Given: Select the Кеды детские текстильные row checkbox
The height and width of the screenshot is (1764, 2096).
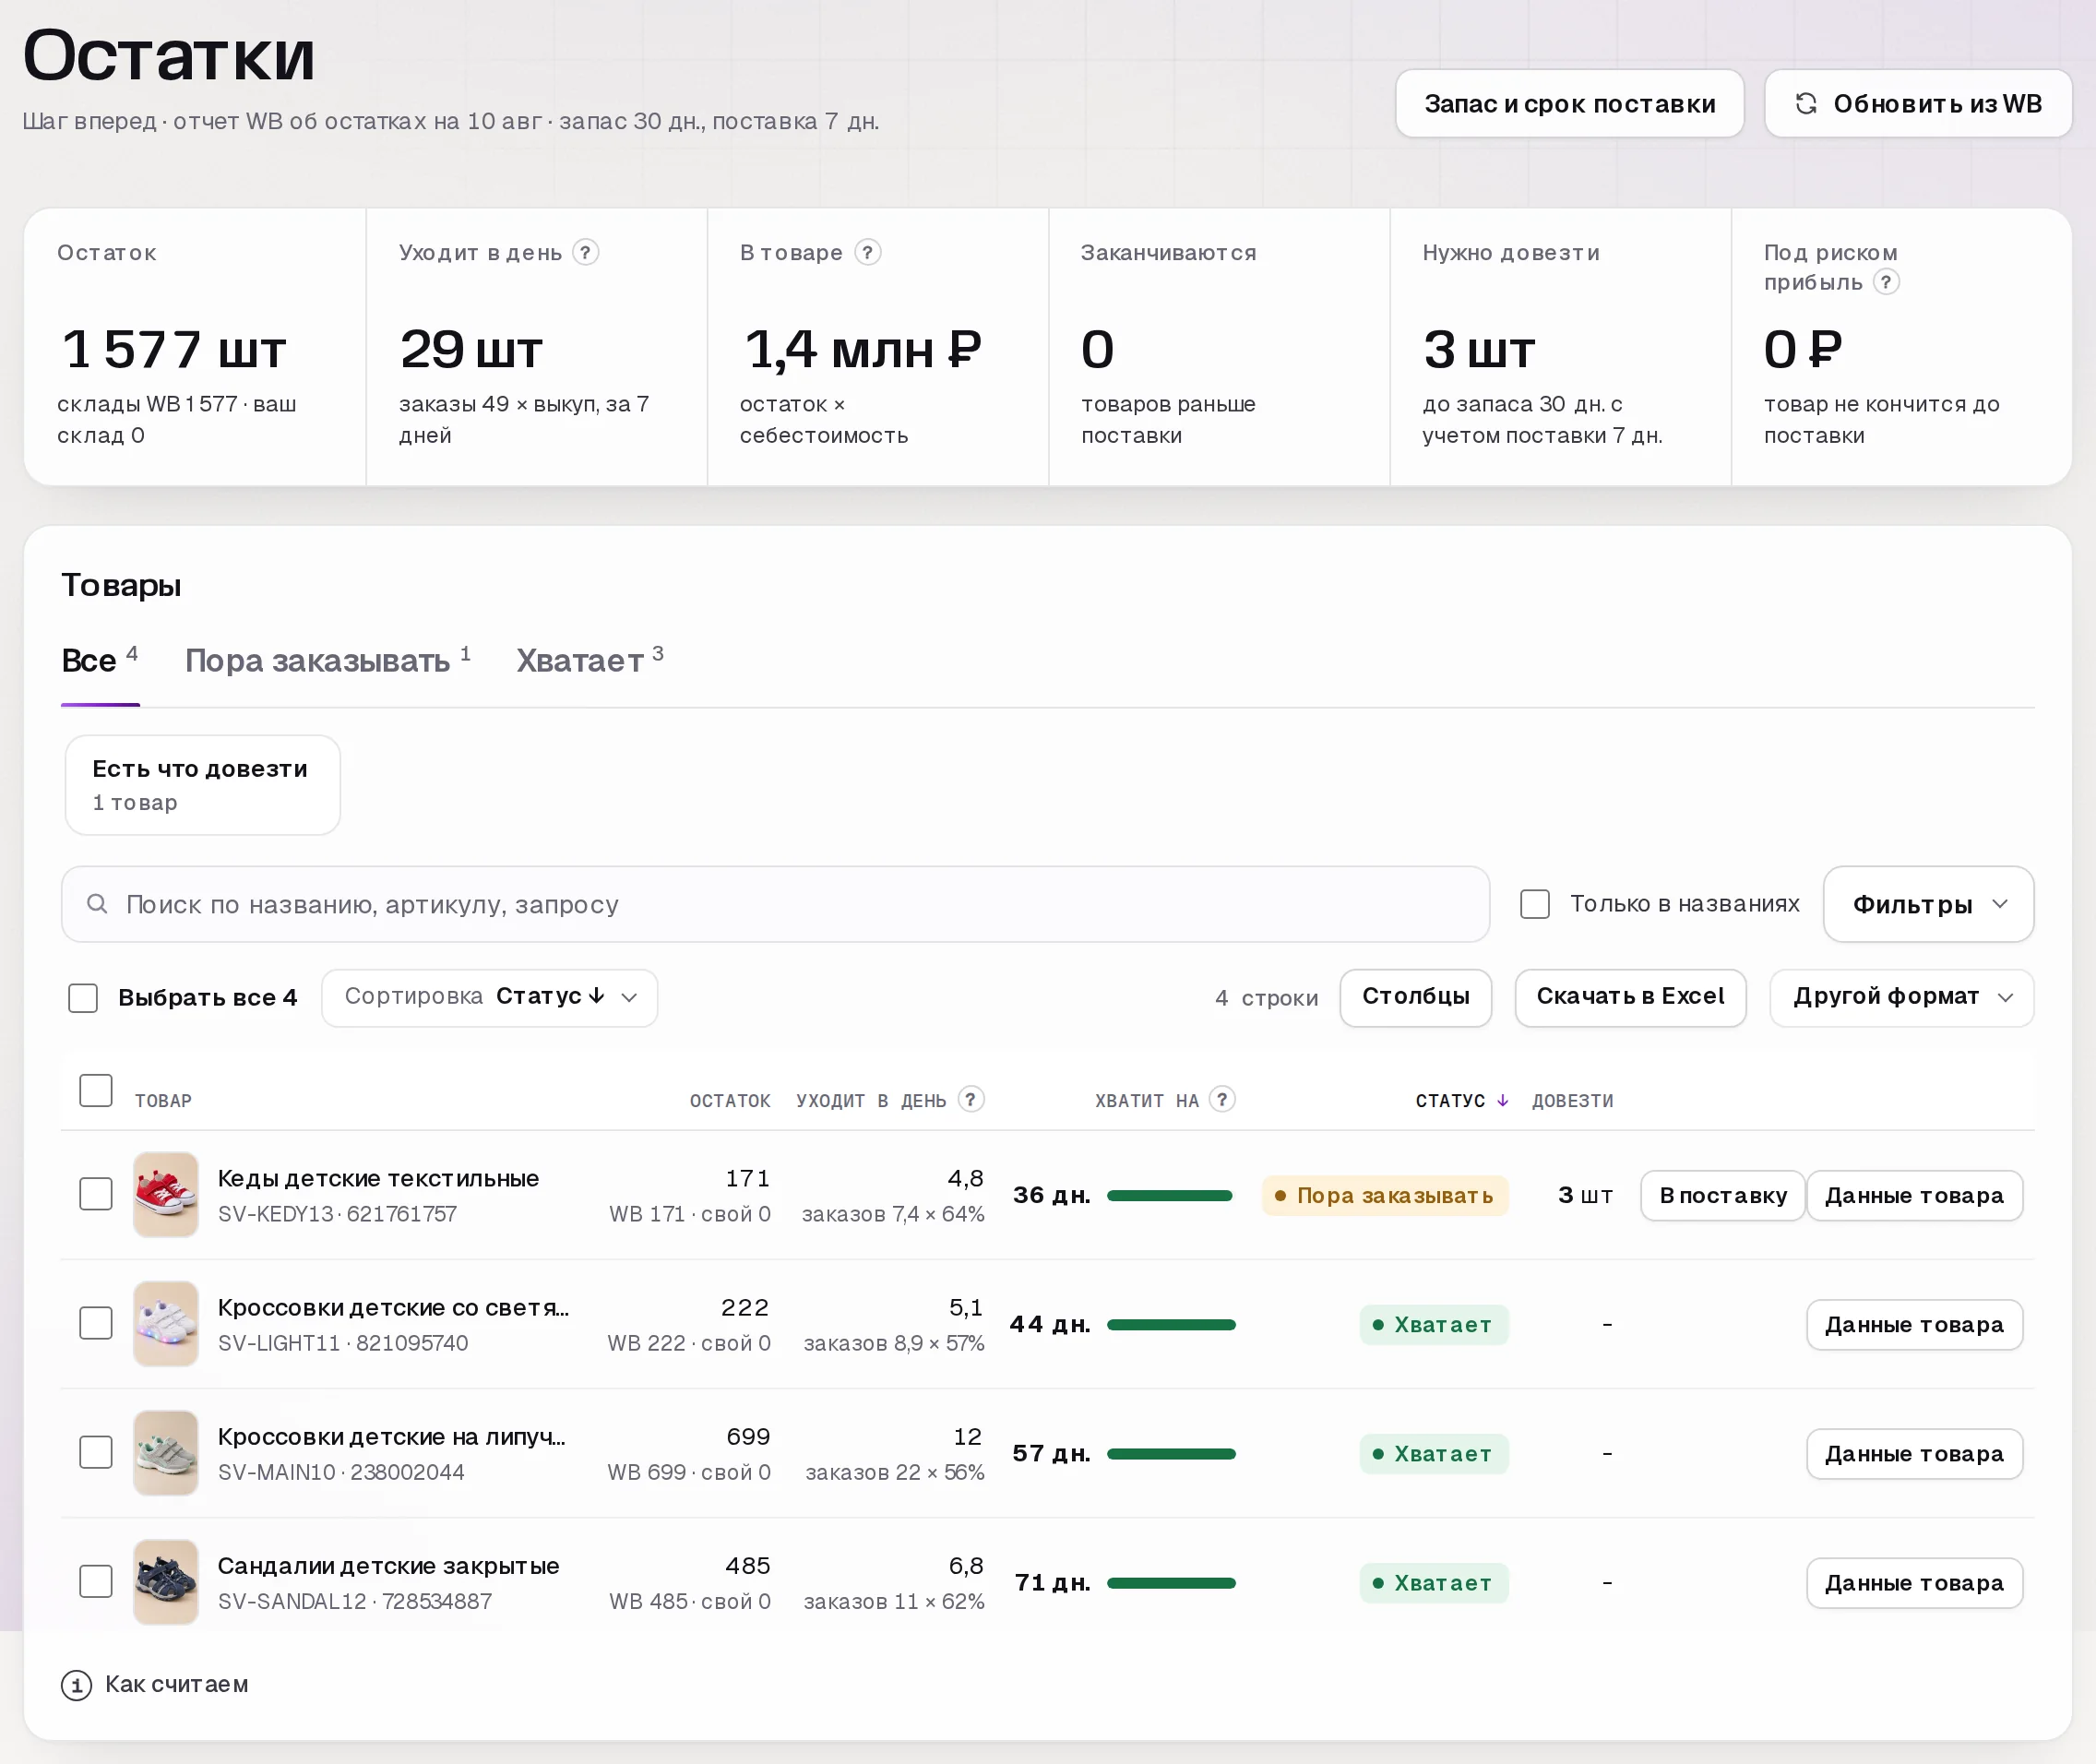Looking at the screenshot, I should pos(96,1193).
